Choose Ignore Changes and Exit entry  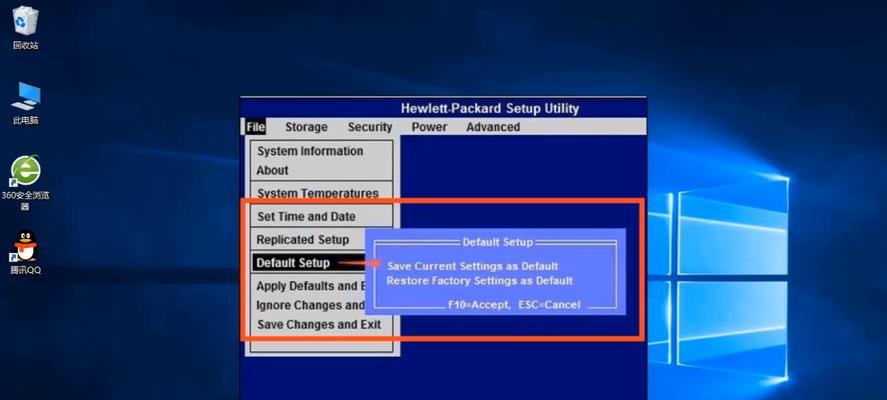click(310, 306)
